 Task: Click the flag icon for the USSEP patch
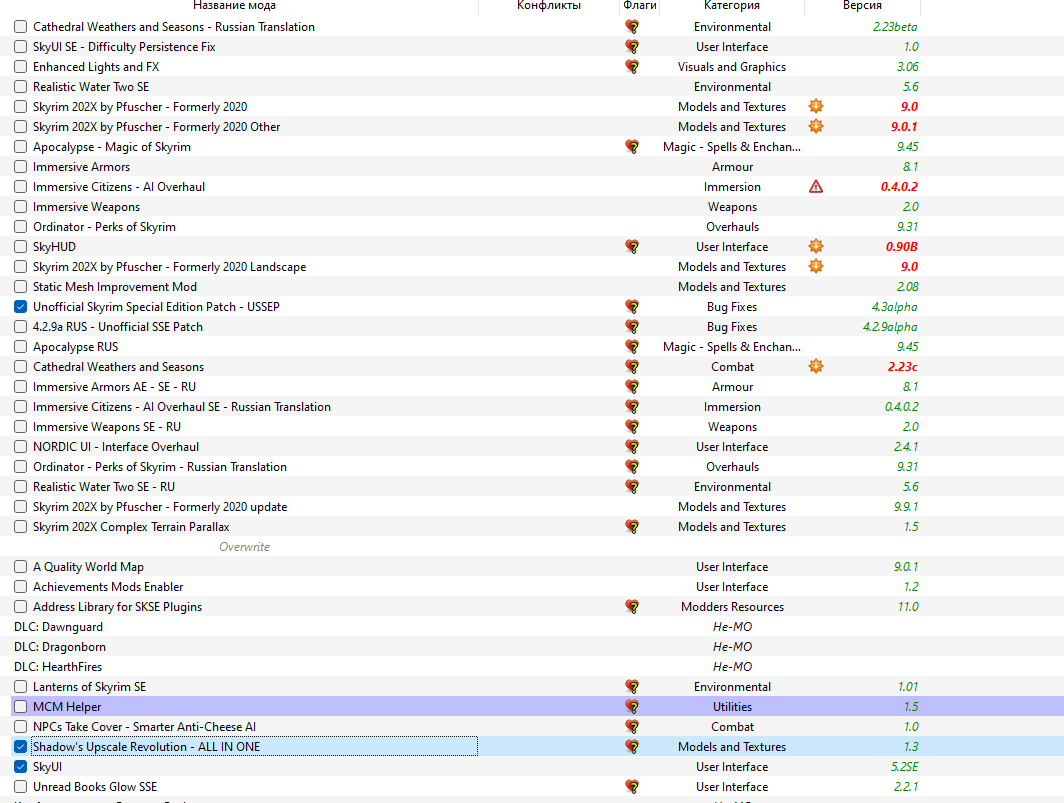pyautogui.click(x=632, y=307)
